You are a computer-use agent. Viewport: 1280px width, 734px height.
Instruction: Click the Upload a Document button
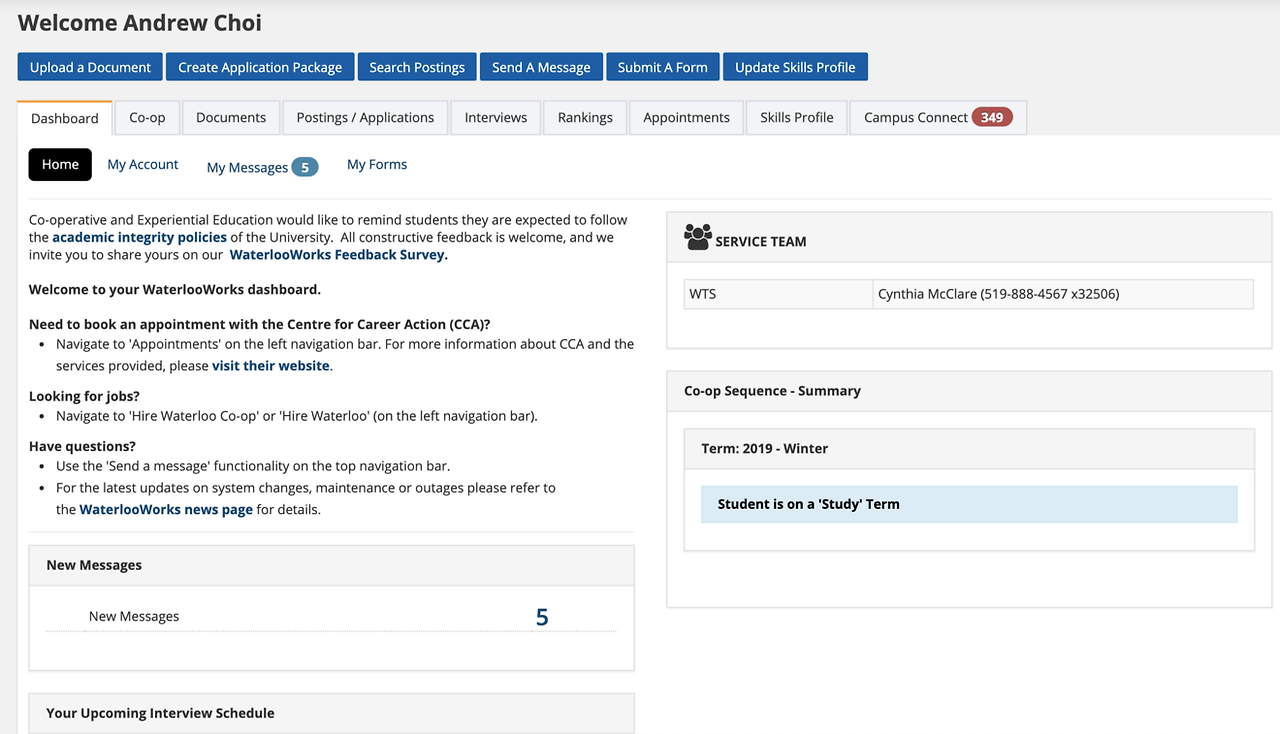coord(90,67)
